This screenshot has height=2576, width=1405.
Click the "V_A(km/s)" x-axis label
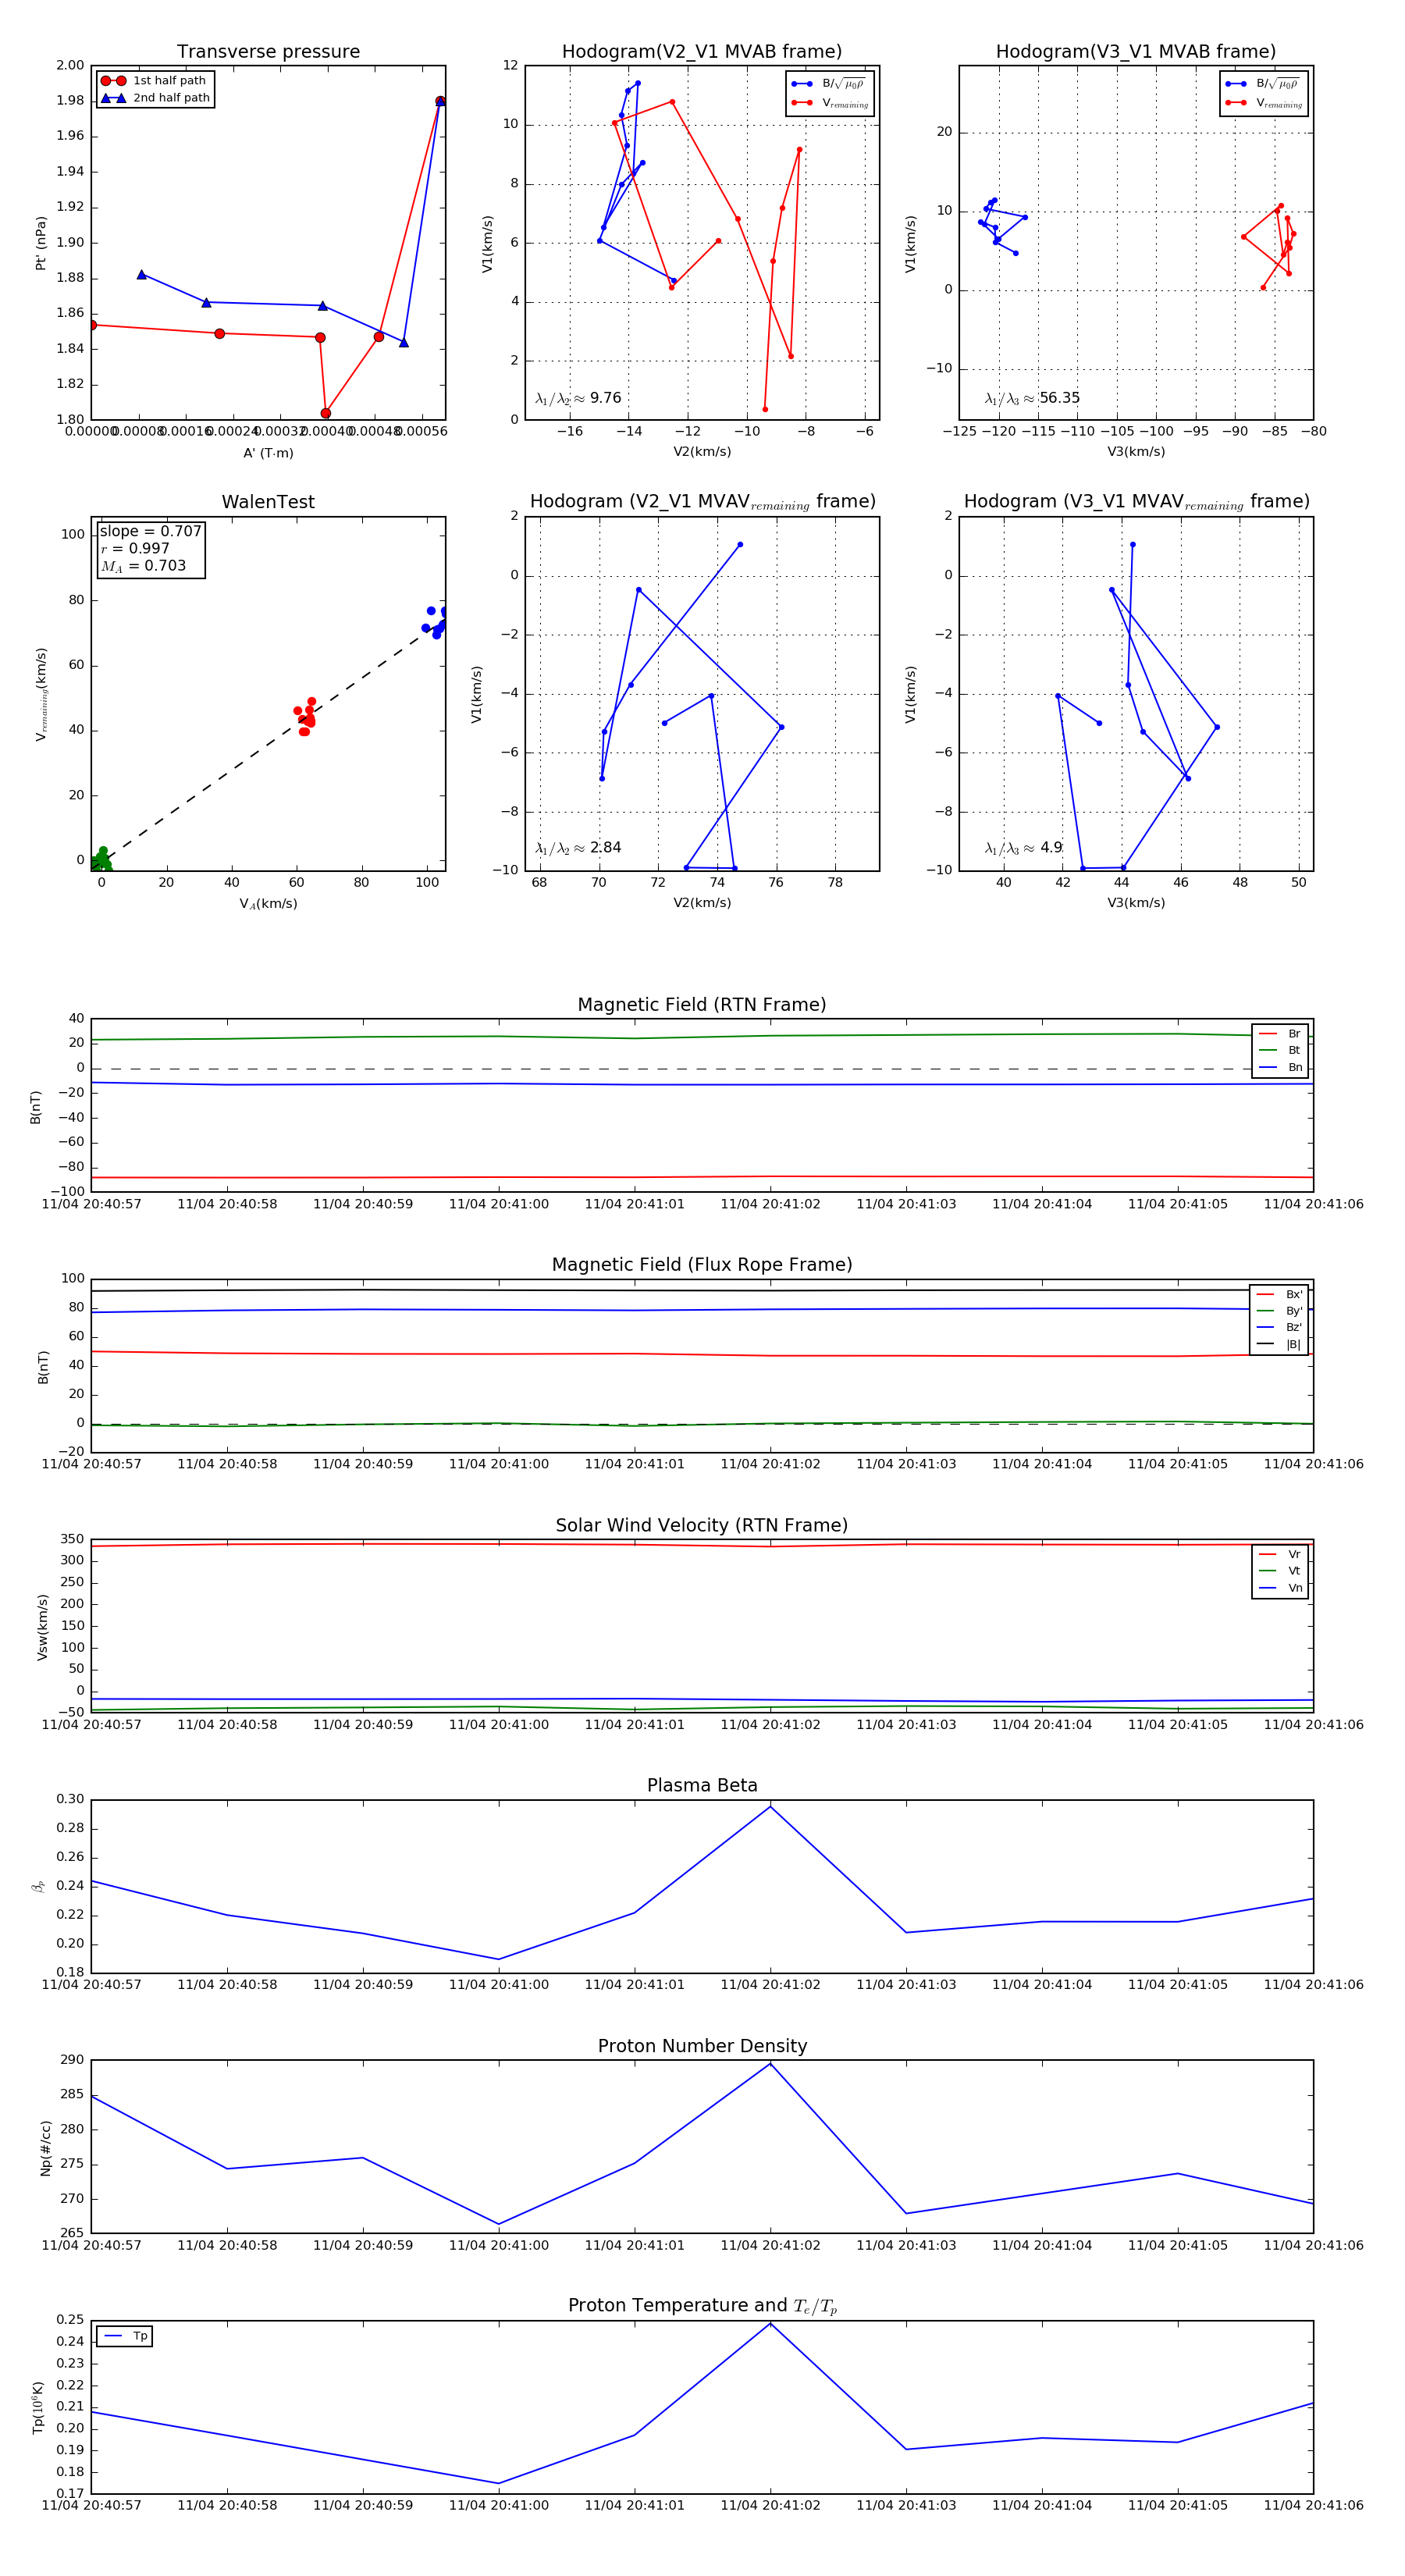(x=268, y=904)
